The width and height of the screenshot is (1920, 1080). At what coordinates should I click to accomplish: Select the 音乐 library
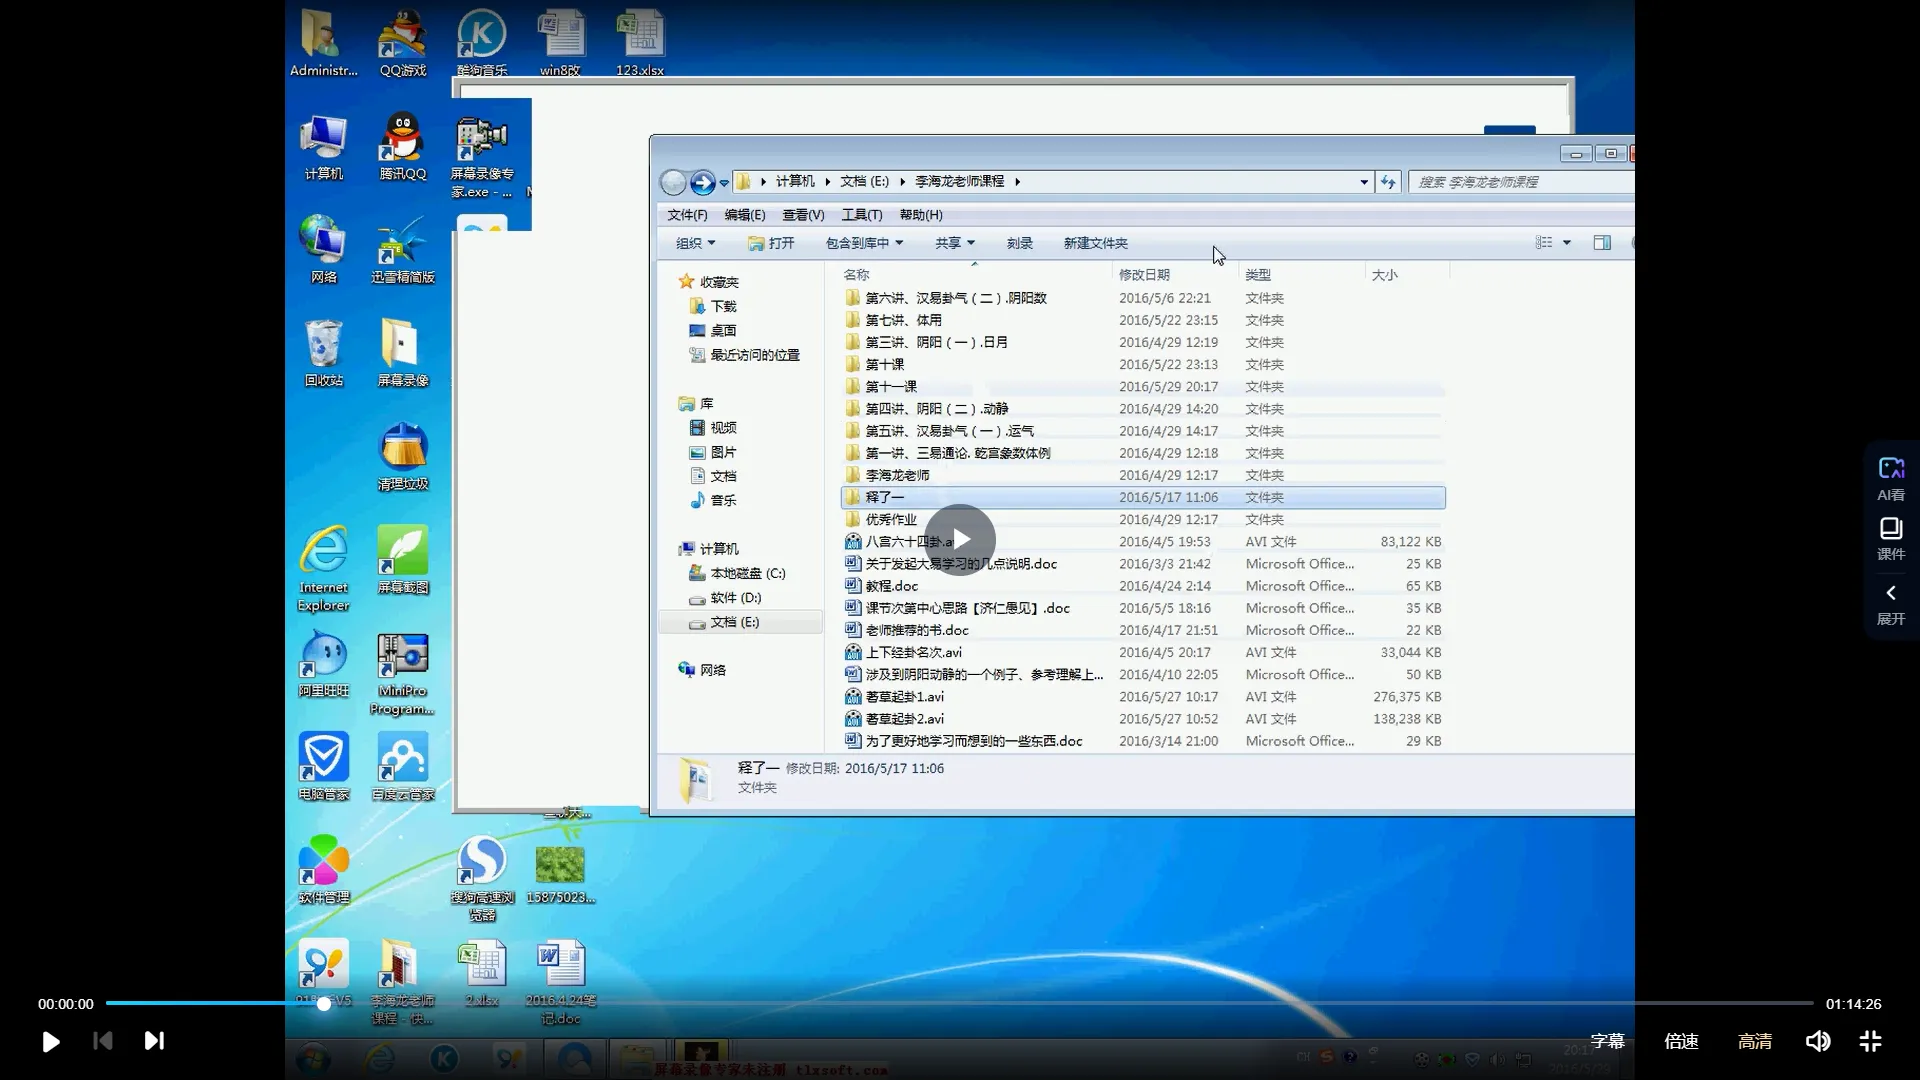click(x=713, y=500)
